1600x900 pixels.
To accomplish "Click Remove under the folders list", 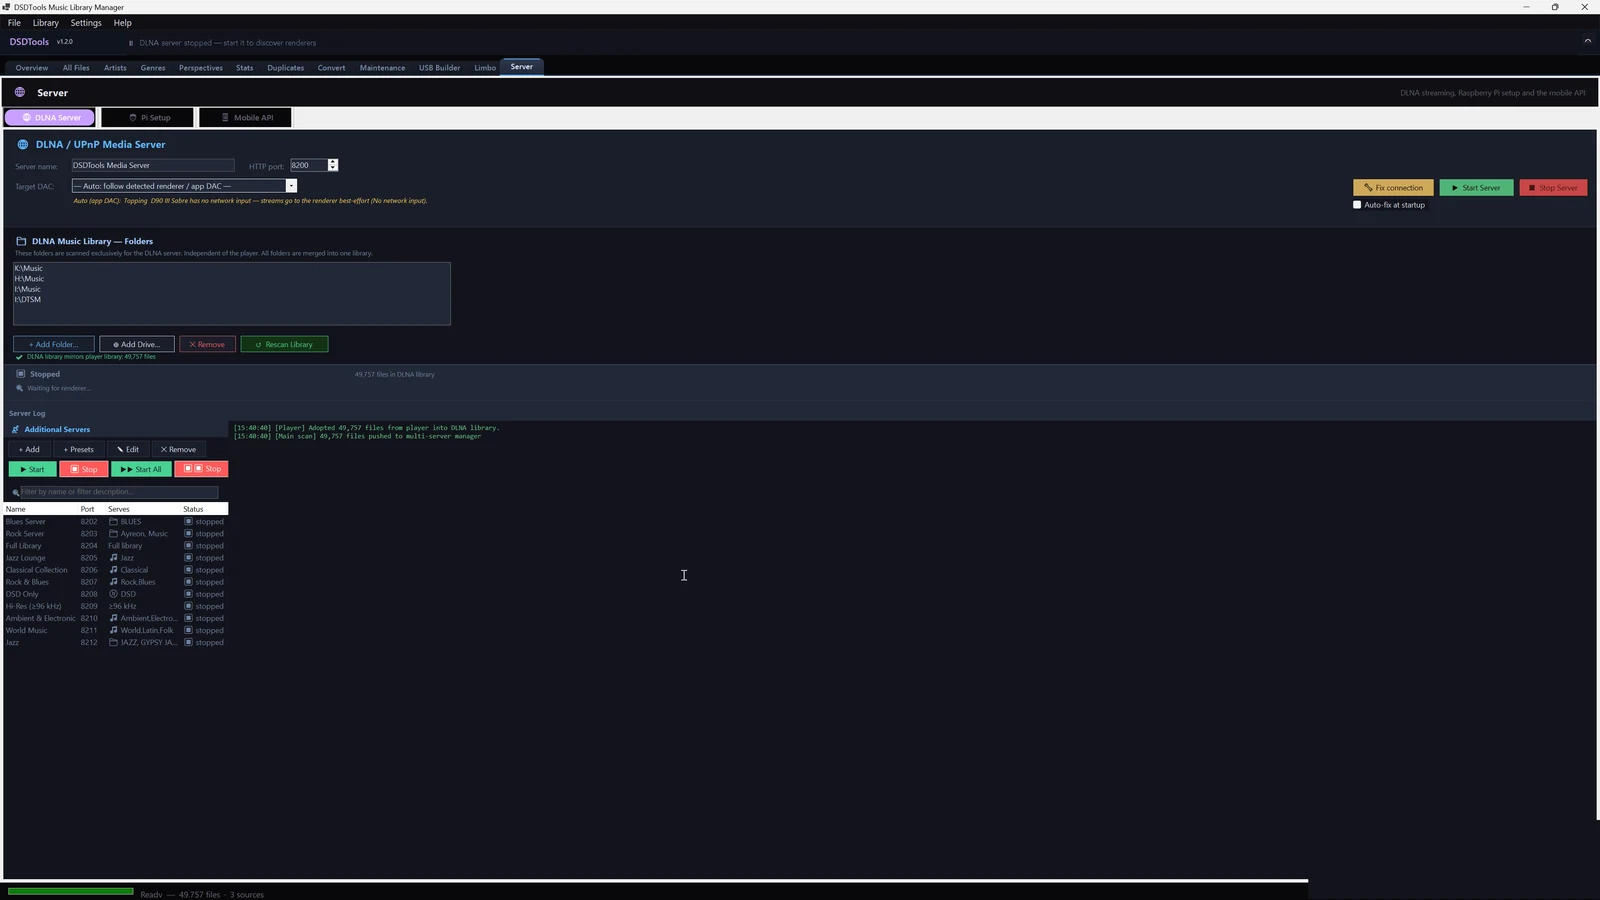I will coord(207,344).
